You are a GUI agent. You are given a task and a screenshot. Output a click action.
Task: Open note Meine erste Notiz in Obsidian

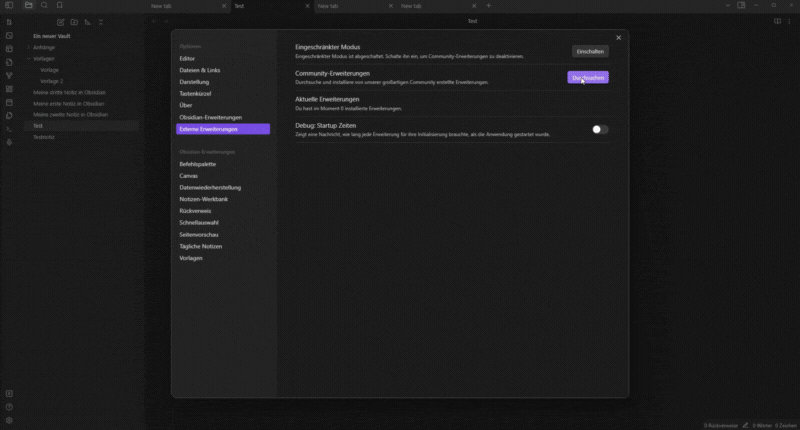[x=68, y=104]
